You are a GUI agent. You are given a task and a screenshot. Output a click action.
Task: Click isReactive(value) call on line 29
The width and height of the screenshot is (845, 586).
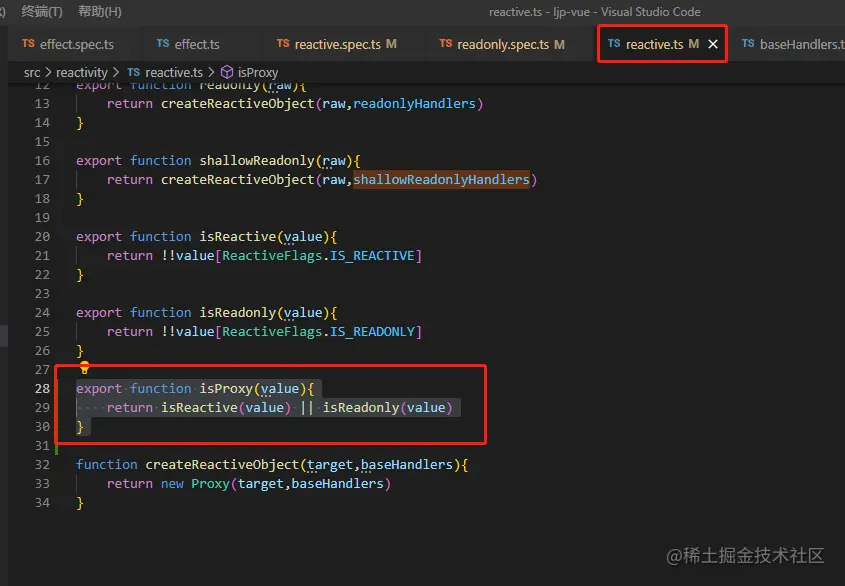coord(226,408)
